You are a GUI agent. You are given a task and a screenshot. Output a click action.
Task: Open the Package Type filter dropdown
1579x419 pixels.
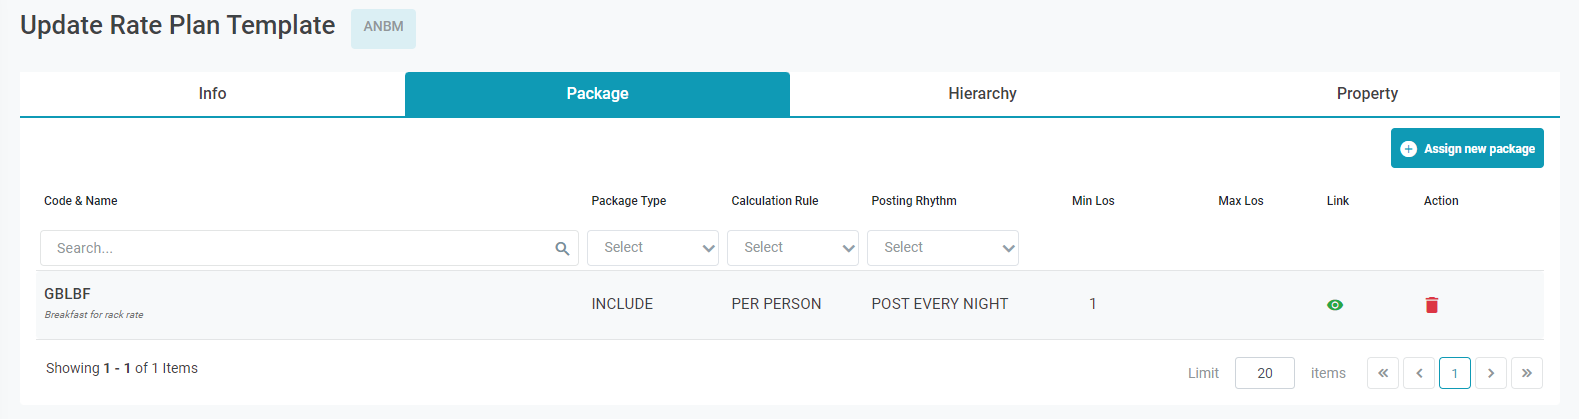point(653,248)
